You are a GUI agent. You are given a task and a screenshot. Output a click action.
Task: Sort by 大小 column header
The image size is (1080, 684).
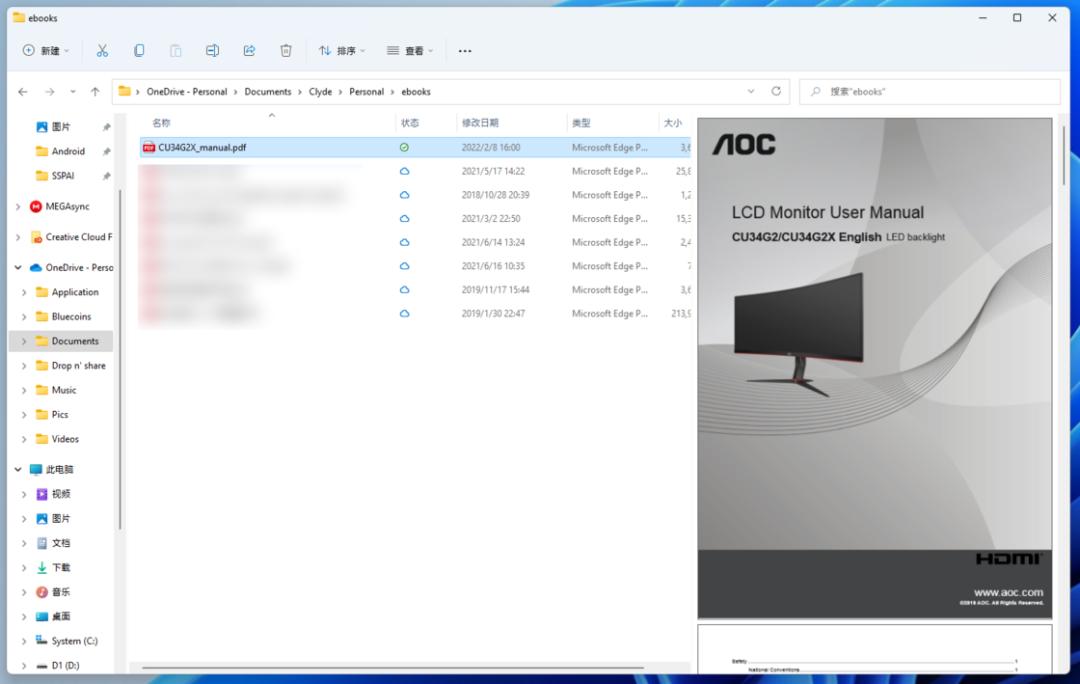(x=673, y=123)
